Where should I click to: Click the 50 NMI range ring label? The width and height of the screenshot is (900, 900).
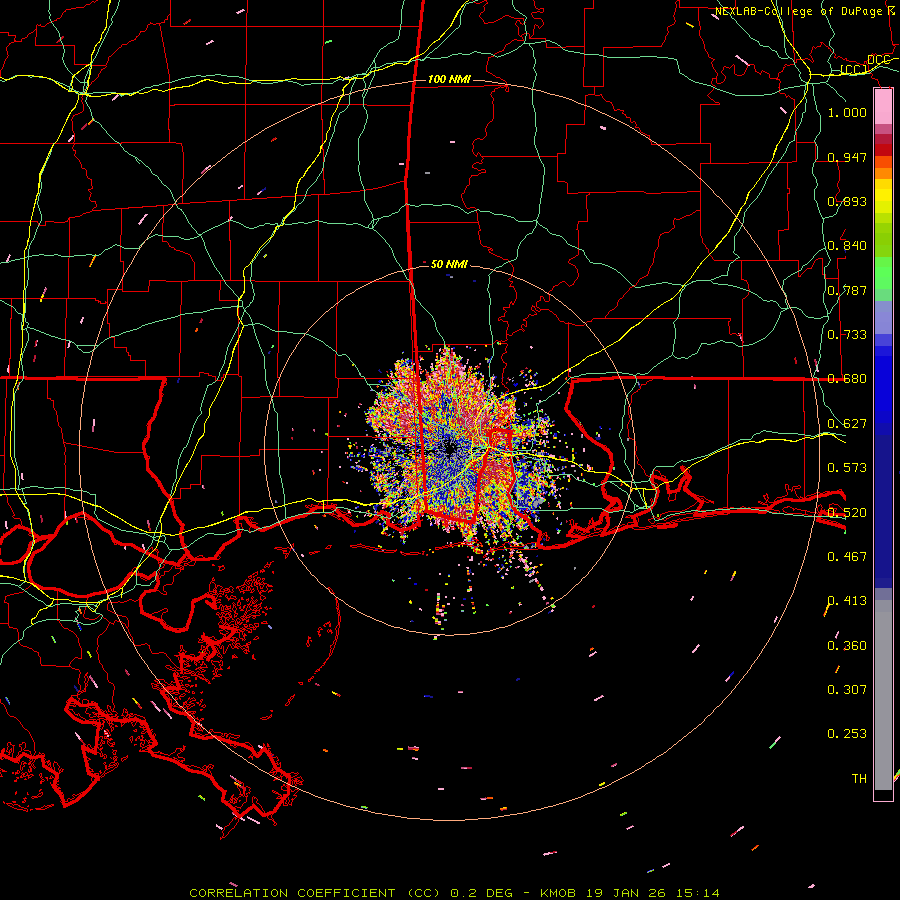coord(449,264)
